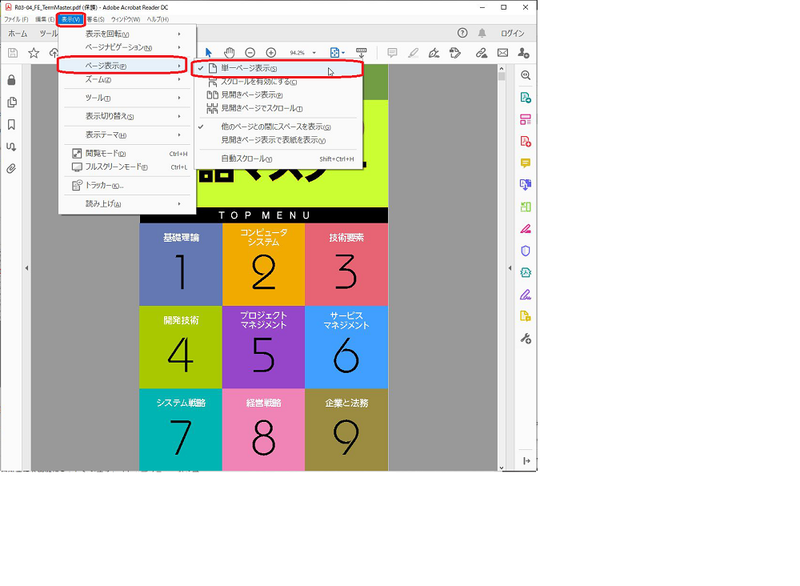Screen dimensions: 800x586
Task: Open the padlock security panel in left sidebar
Action: (11, 80)
